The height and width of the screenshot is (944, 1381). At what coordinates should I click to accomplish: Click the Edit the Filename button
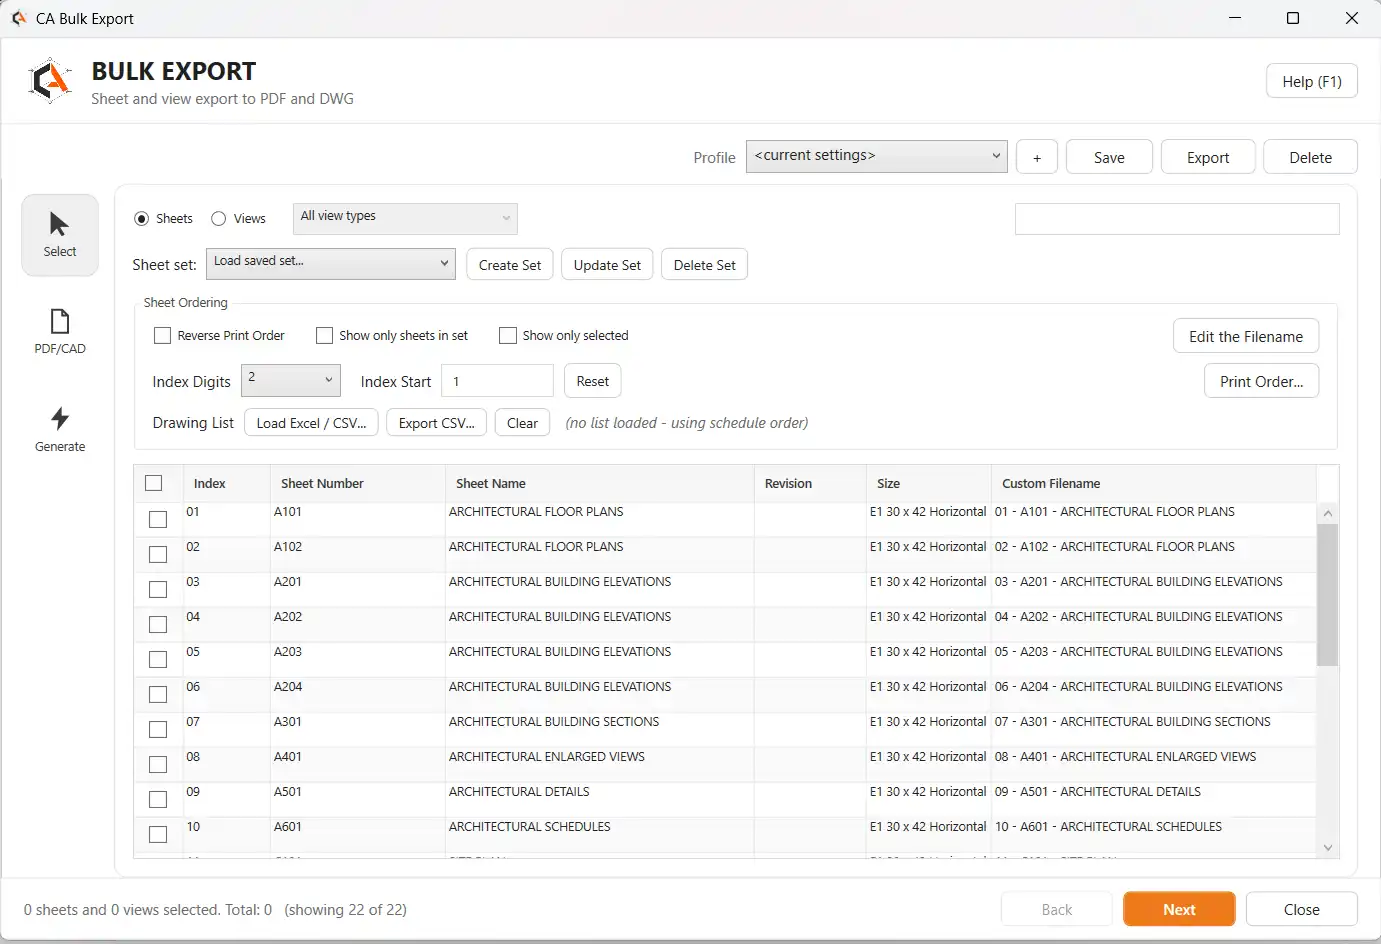(1246, 336)
